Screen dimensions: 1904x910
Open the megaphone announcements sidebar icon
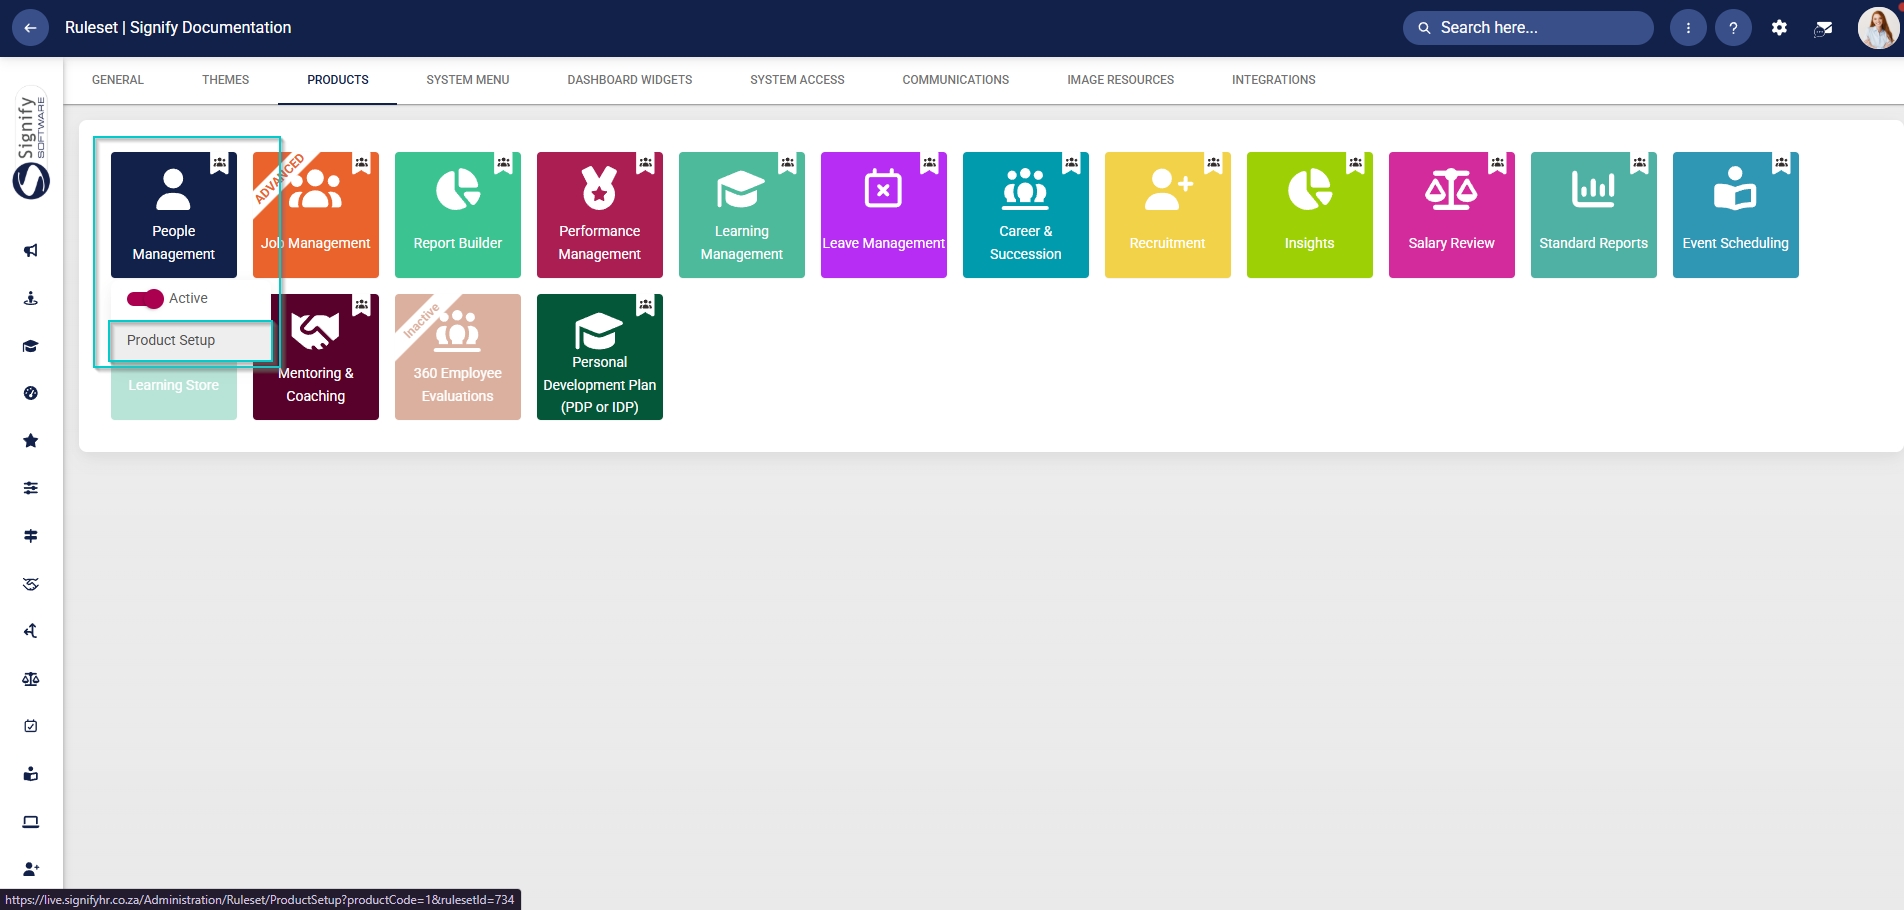[x=31, y=250]
